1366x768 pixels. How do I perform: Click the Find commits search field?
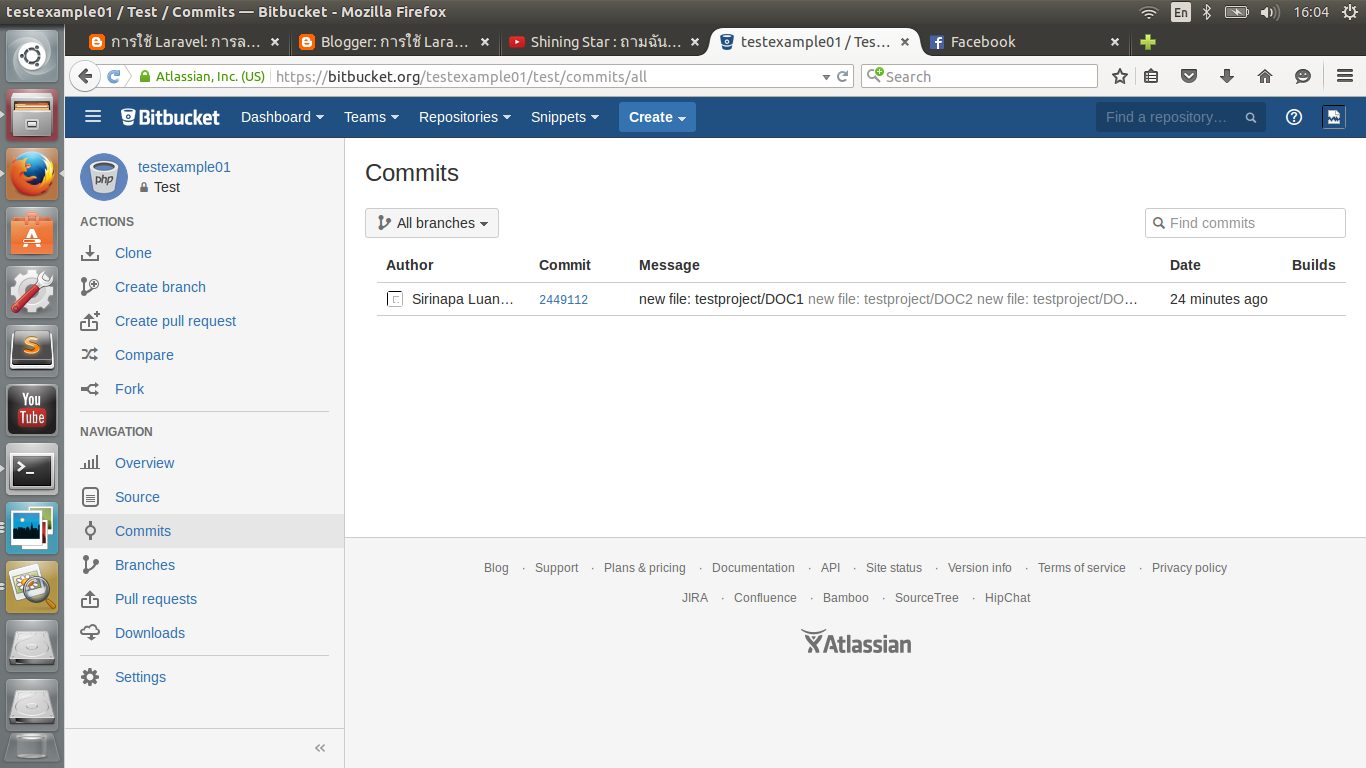1245,223
